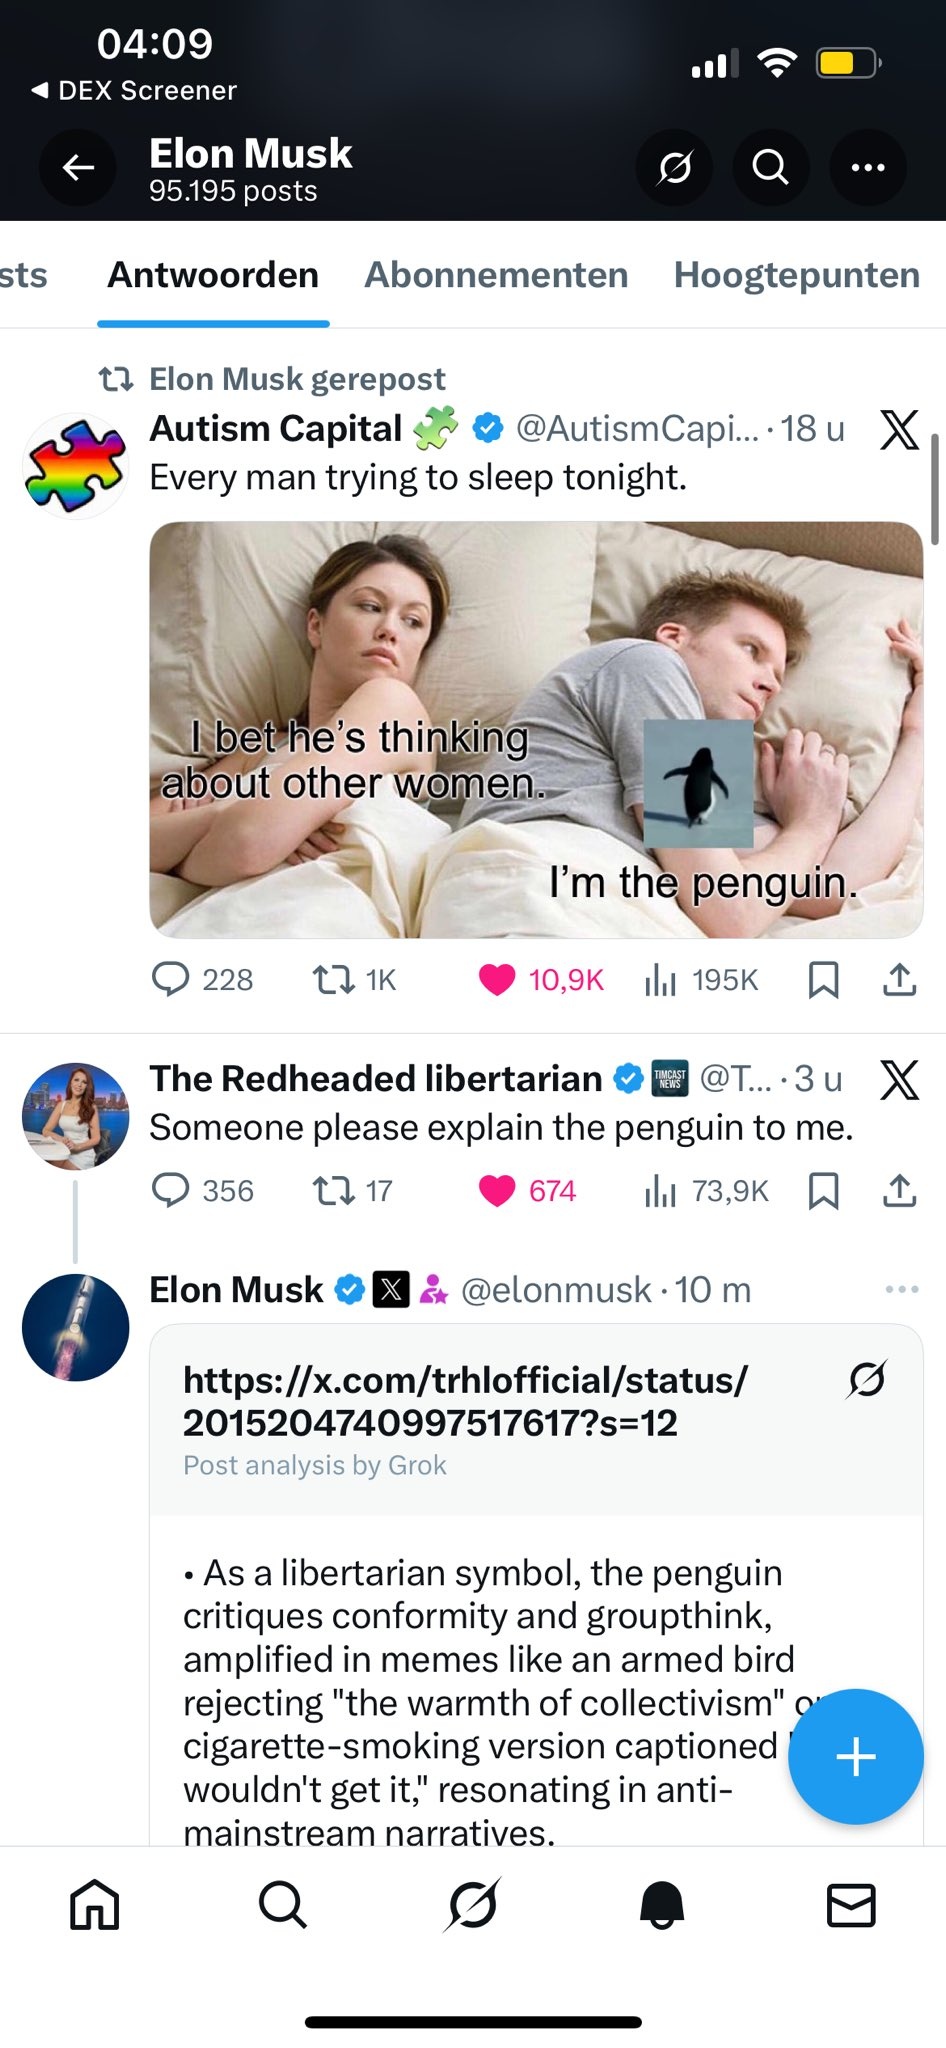The image size is (946, 2048).
Task: Open profile more options menu
Action: click(867, 168)
